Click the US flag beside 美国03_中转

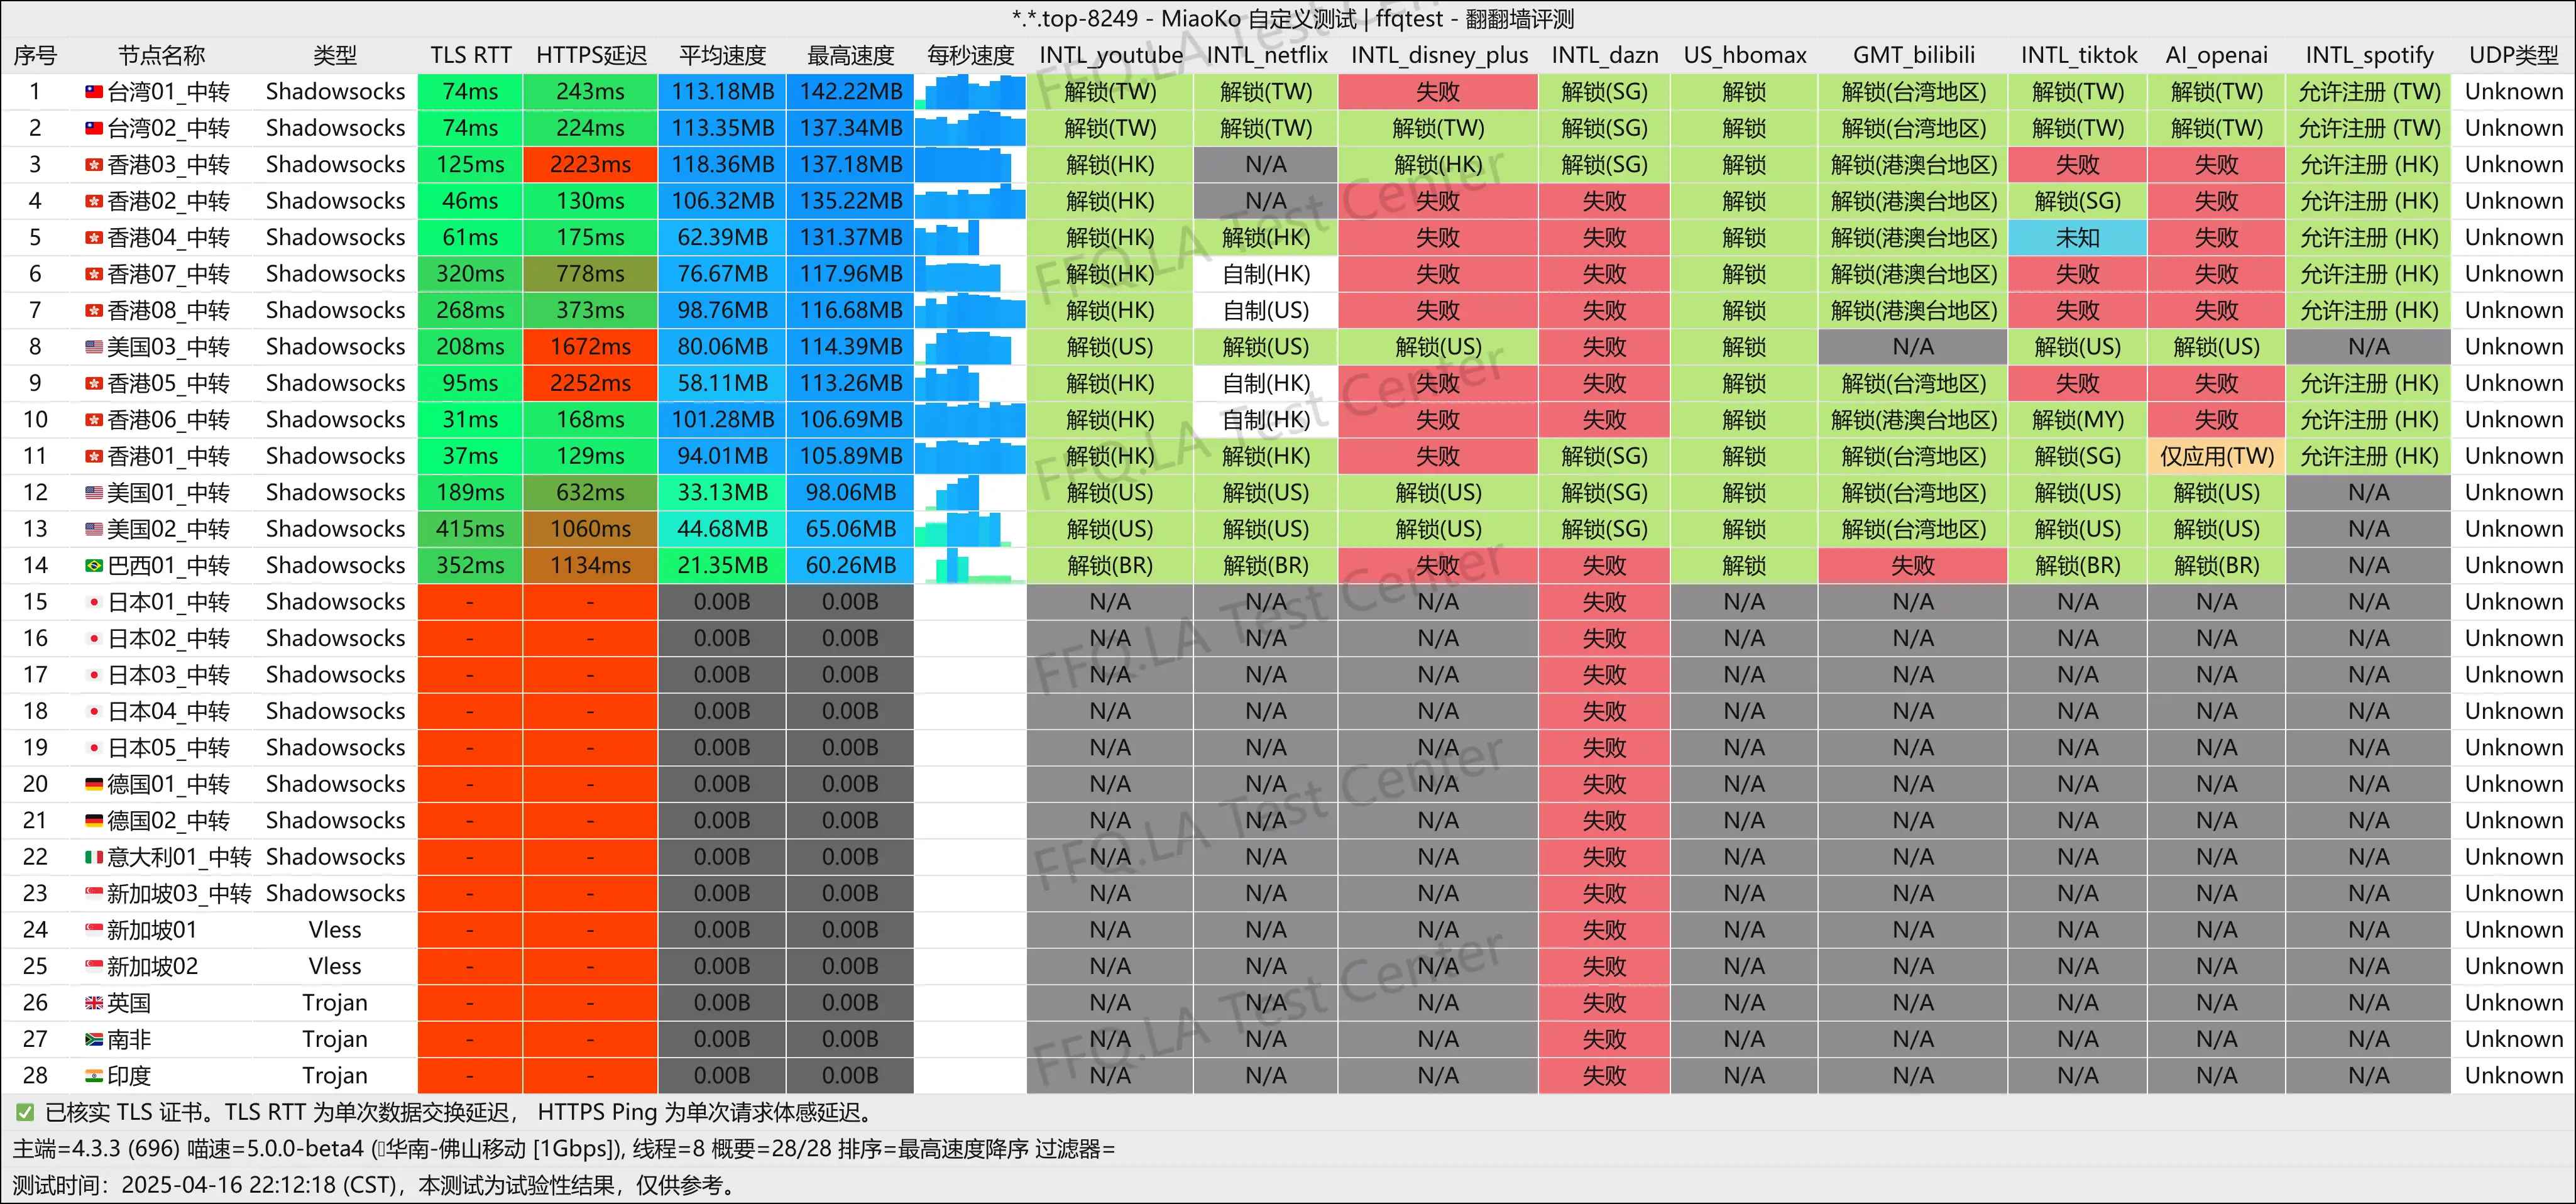click(x=93, y=347)
